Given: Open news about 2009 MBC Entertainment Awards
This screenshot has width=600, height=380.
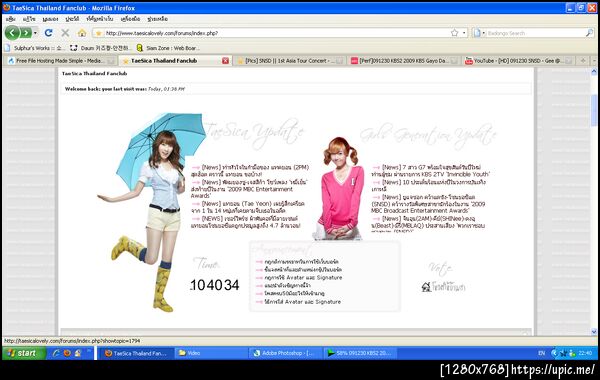Looking at the screenshot, I should 249,189.
